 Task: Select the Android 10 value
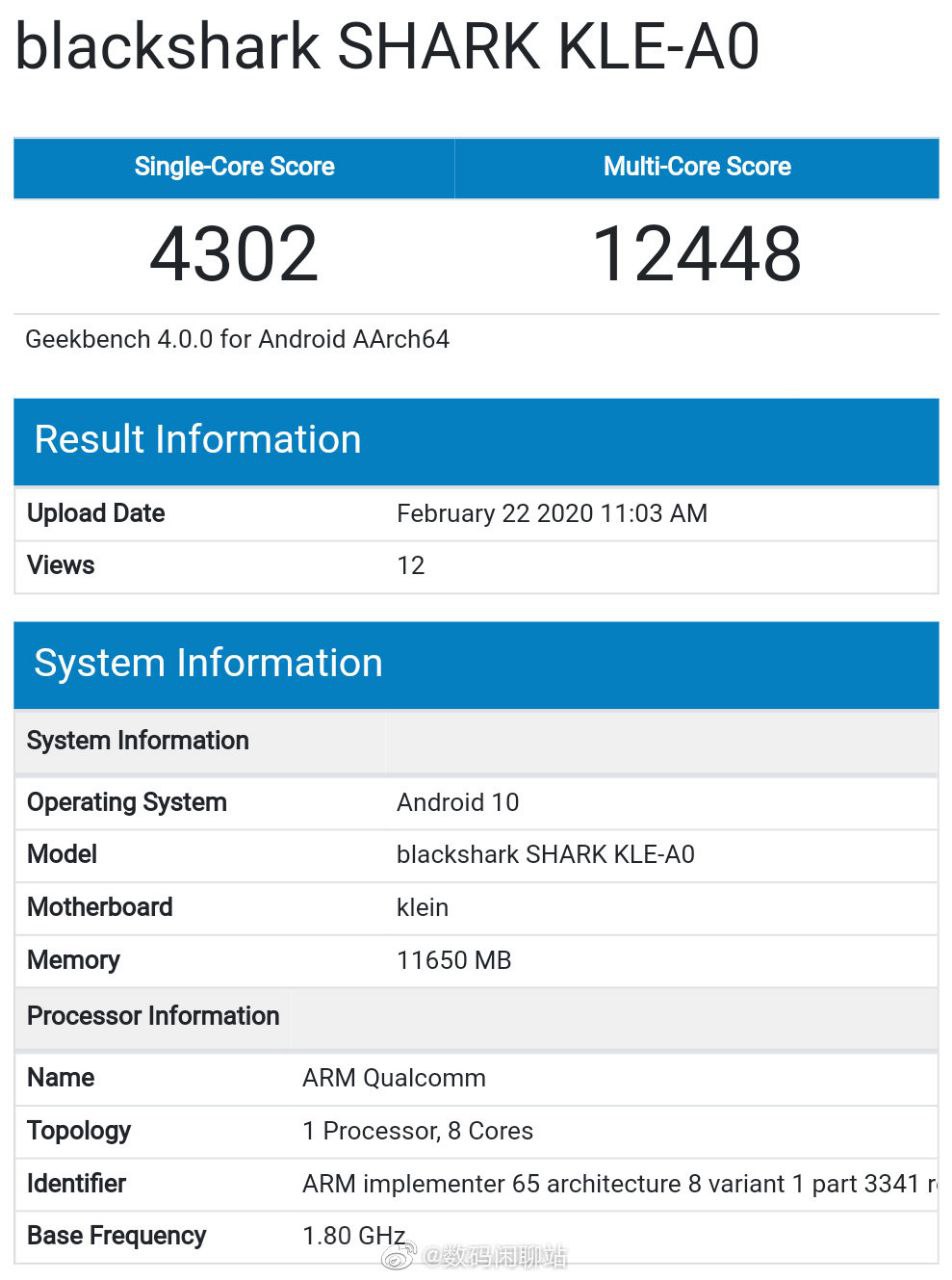(x=458, y=803)
